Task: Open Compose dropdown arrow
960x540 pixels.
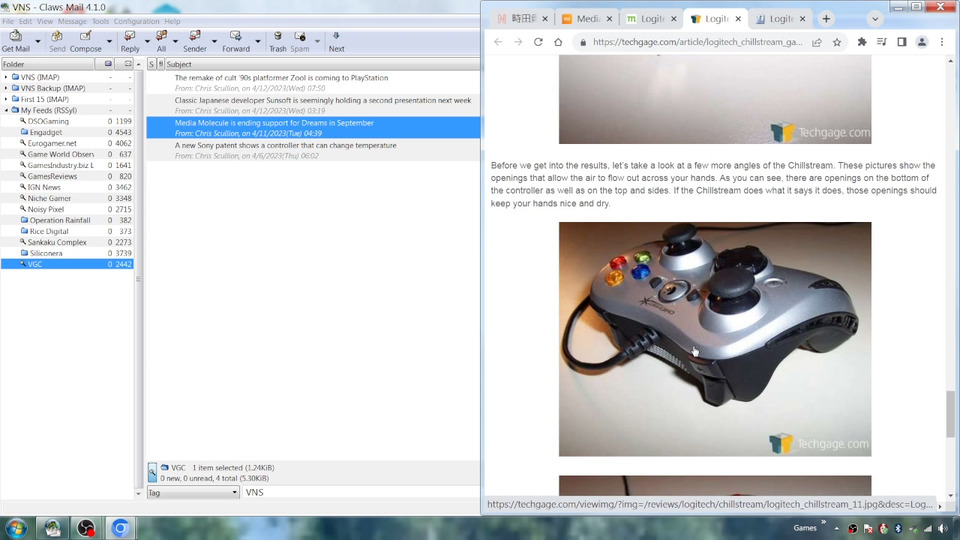Action: 109,42
